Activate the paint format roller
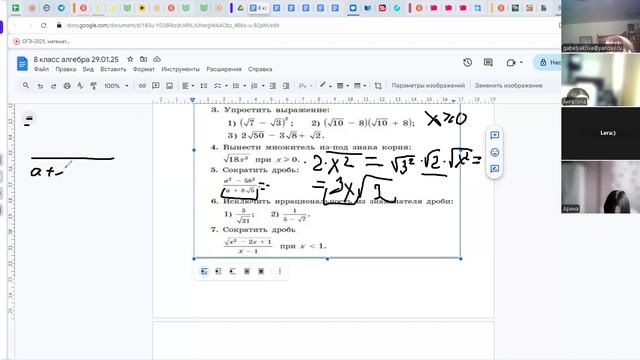 coord(93,86)
